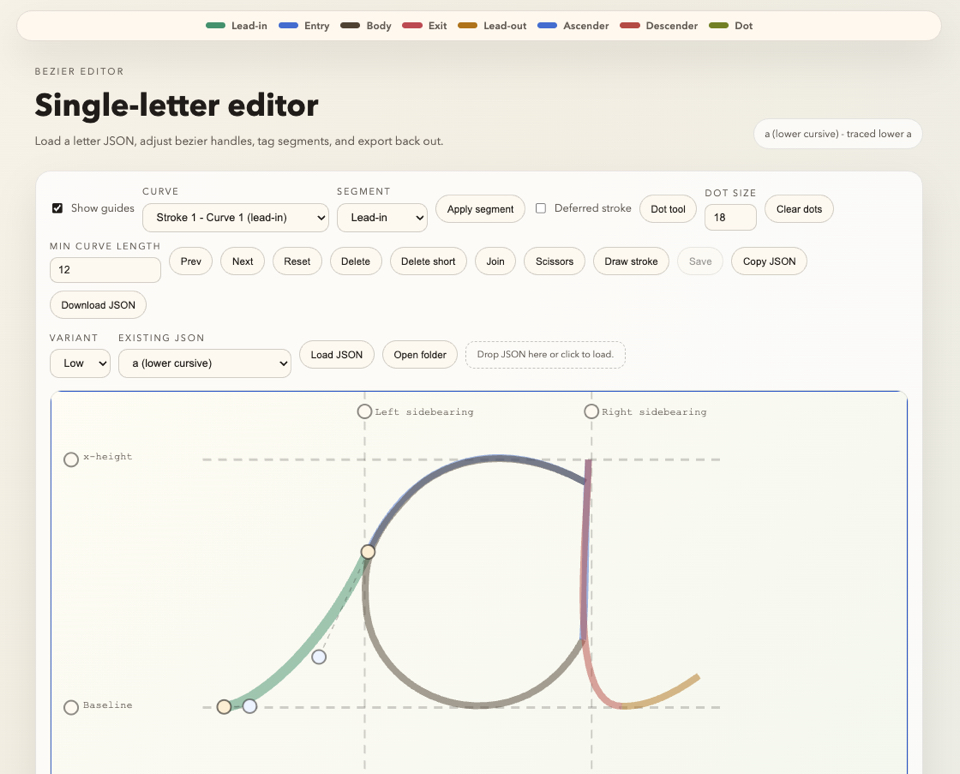Image resolution: width=960 pixels, height=774 pixels.
Task: Select the blue control handle next to the start anchor
Action: click(x=249, y=706)
